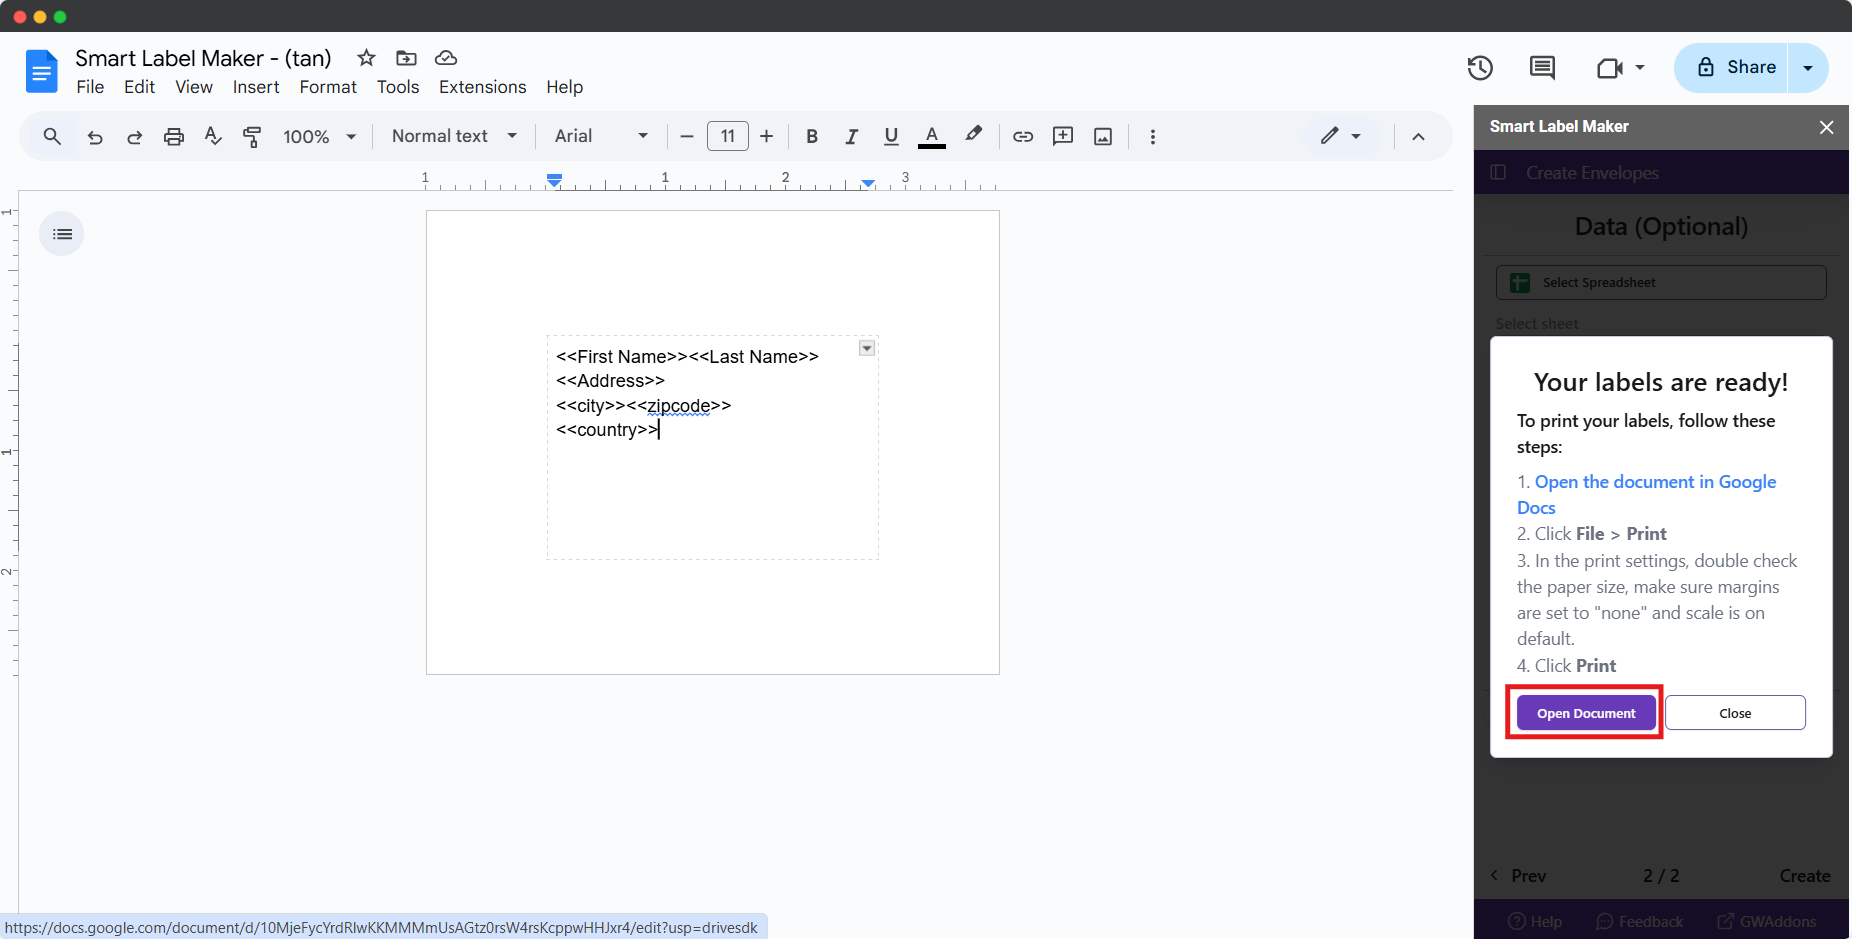Open GWAddons link in sidebar footer
This screenshot has width=1852, height=939.
pos(1767,922)
